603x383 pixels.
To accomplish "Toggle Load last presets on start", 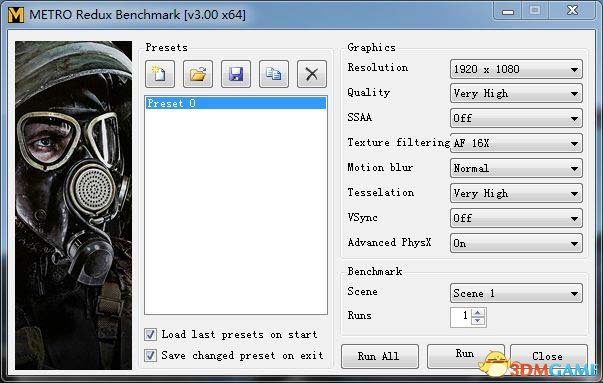I will tap(150, 334).
